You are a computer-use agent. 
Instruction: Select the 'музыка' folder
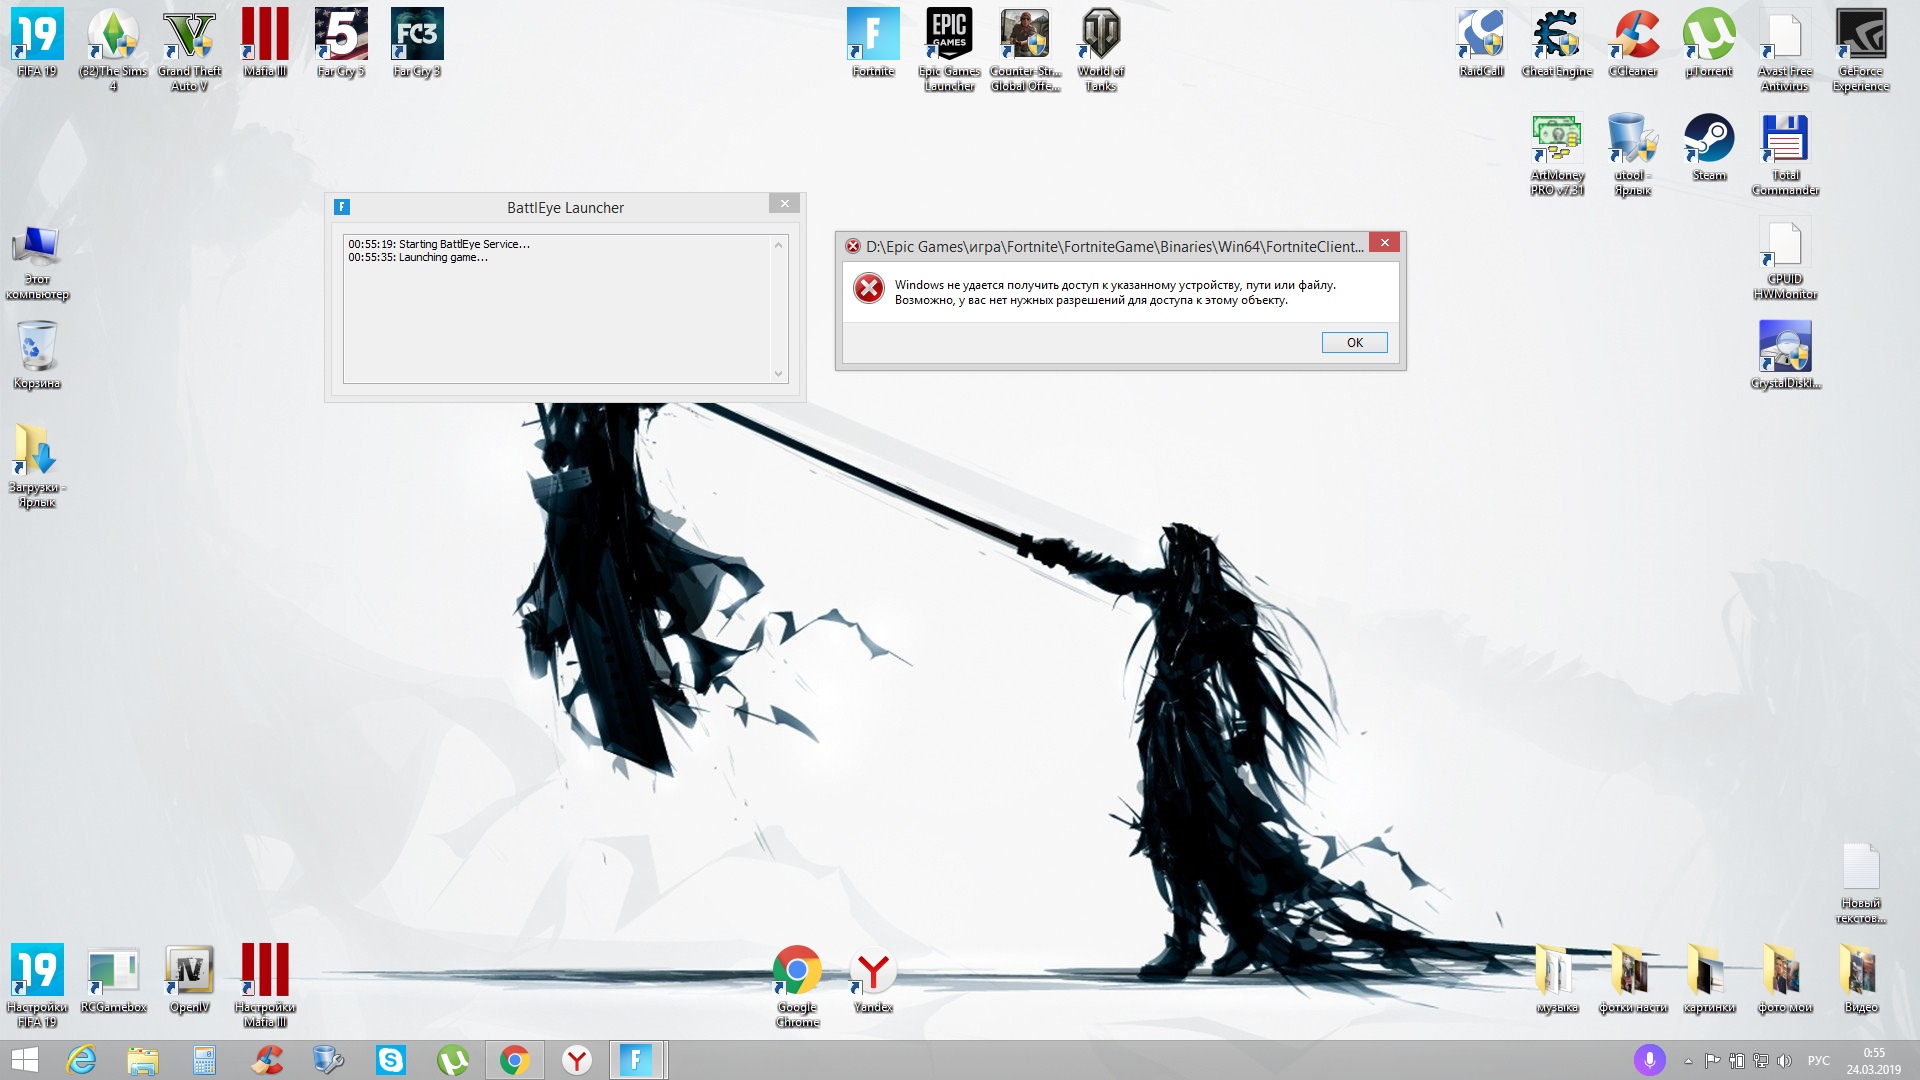click(x=1557, y=979)
